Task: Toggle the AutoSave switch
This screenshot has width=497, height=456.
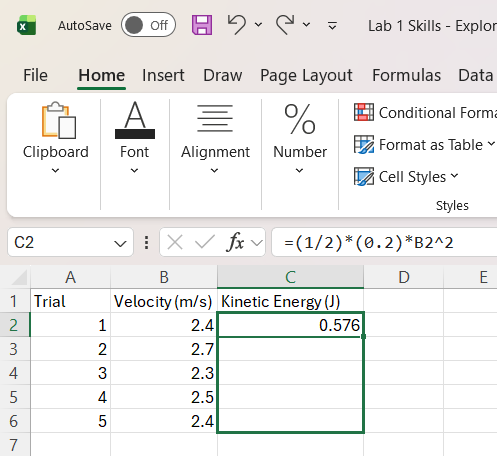Action: click(x=148, y=25)
